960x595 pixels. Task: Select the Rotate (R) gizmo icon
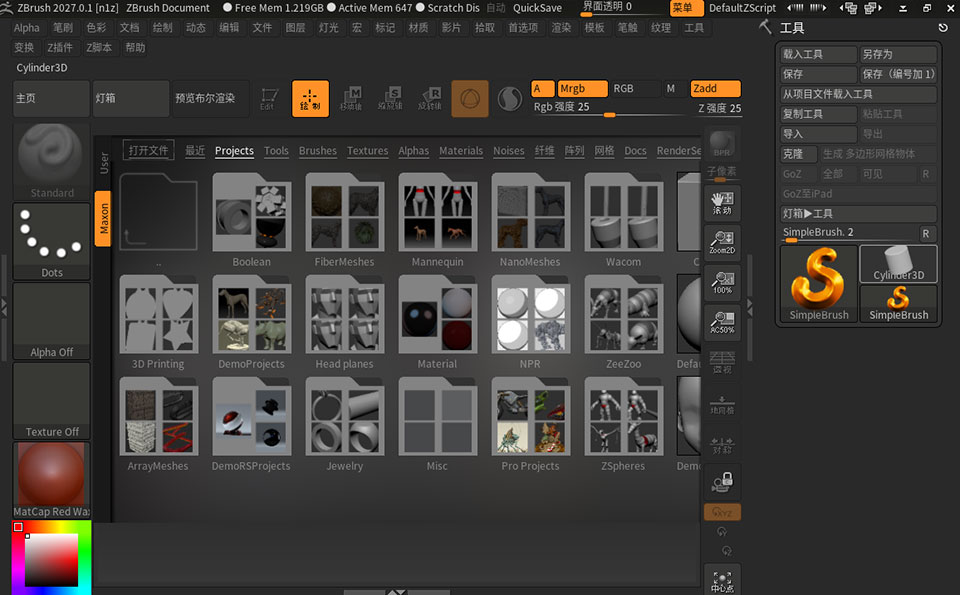pyautogui.click(x=430, y=99)
